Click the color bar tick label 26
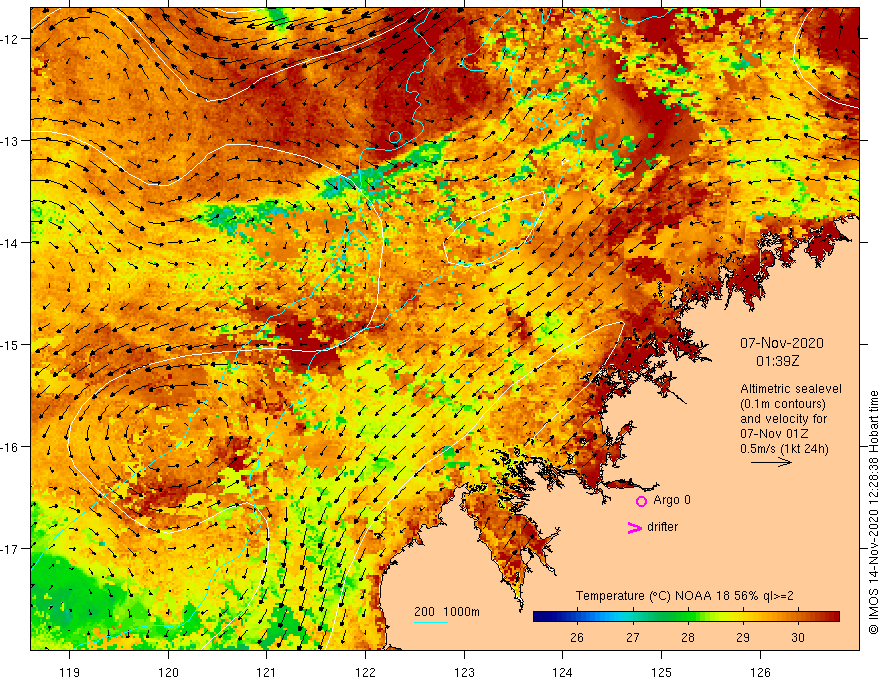Image resolution: width=880 pixels, height=680 pixels. click(x=576, y=637)
